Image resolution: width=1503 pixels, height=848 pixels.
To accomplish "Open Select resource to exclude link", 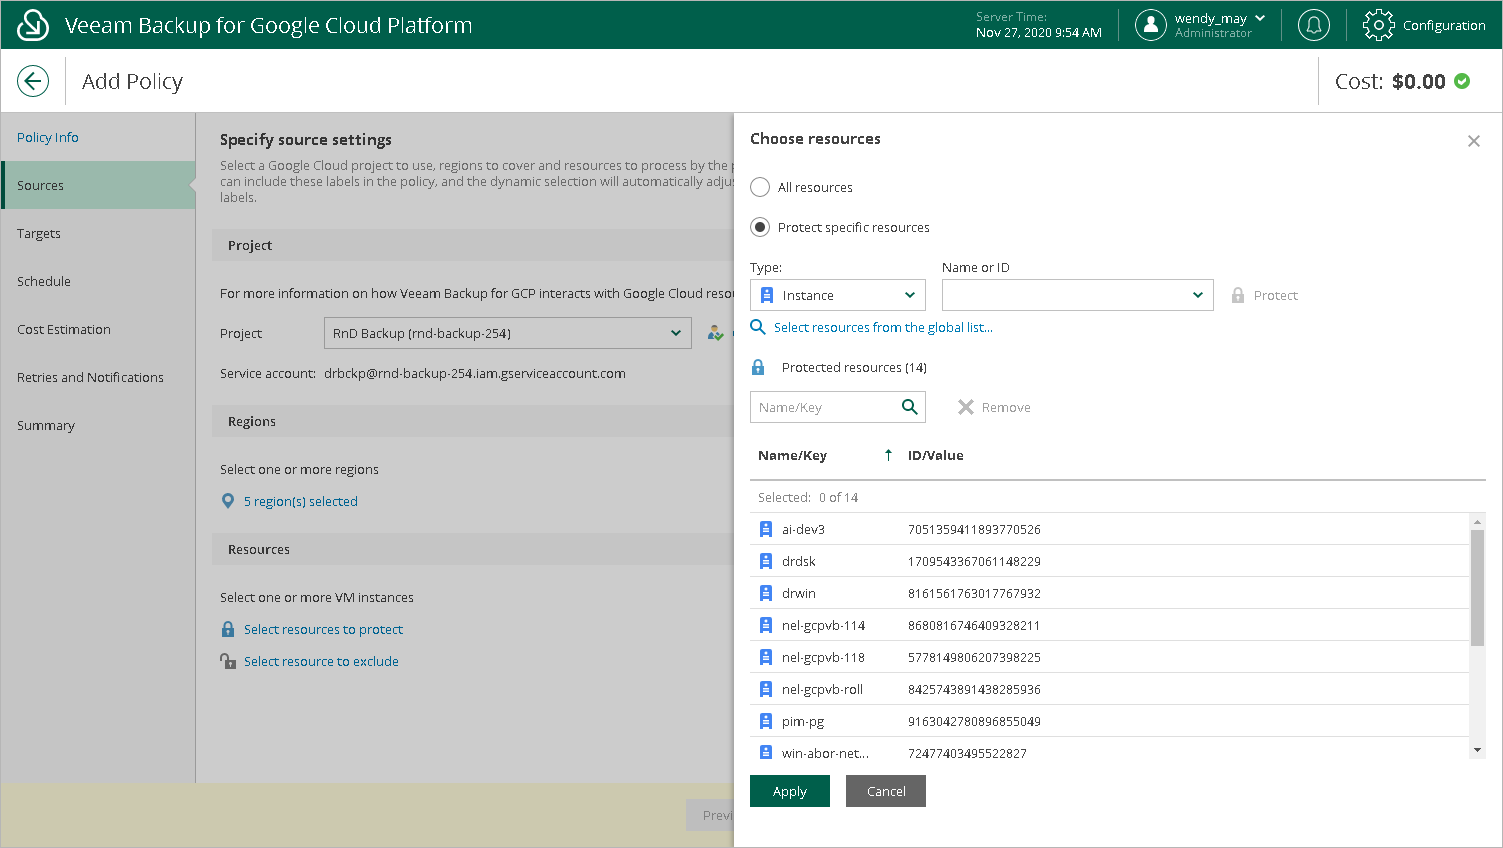I will tap(321, 661).
